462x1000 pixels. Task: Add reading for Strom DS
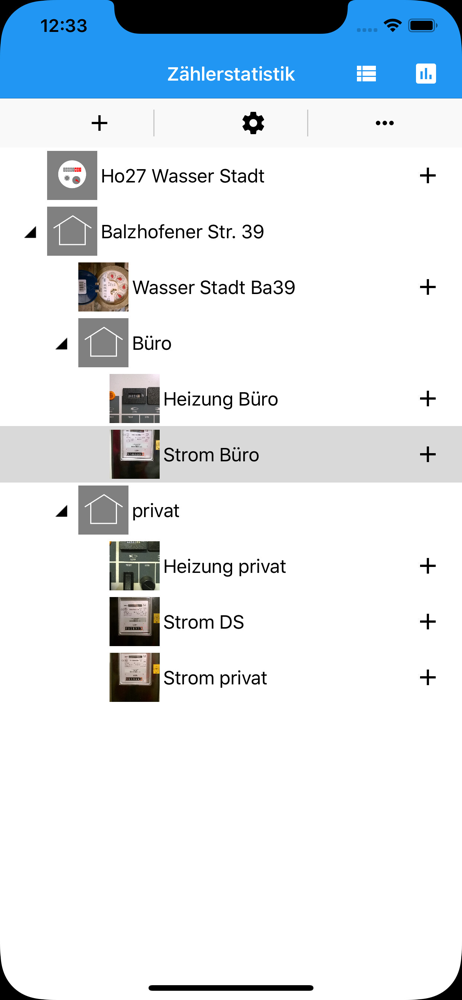428,621
